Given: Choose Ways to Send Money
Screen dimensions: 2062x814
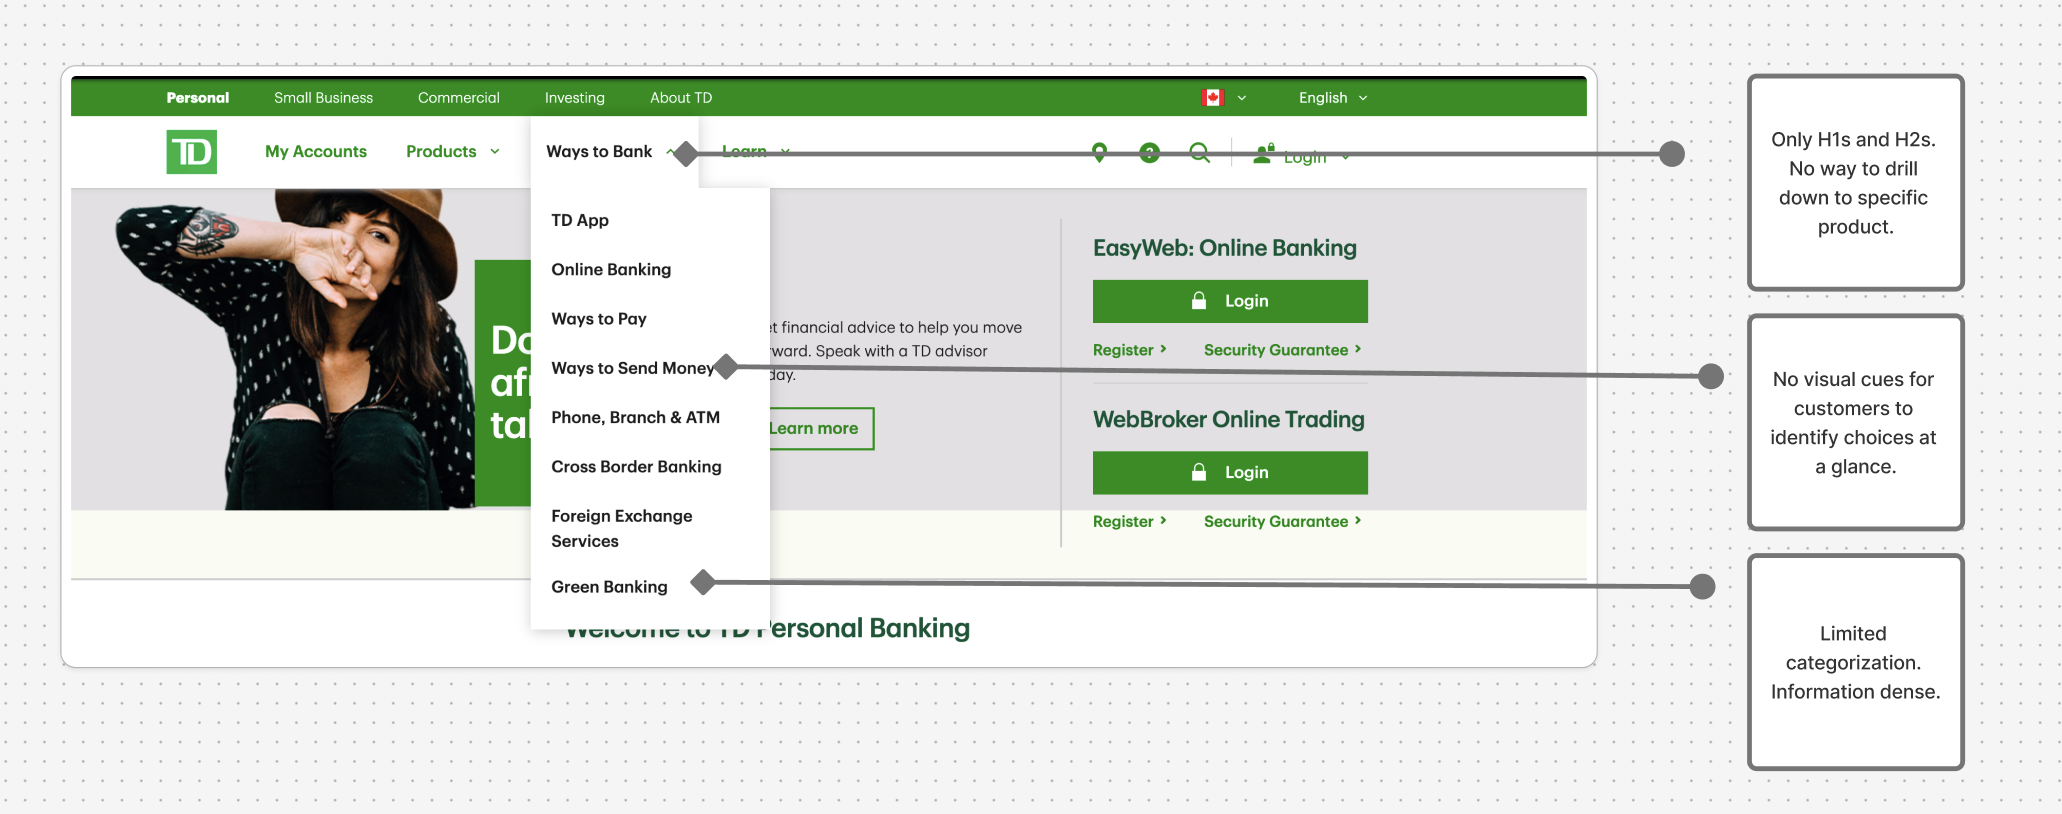Looking at the screenshot, I should 633,368.
